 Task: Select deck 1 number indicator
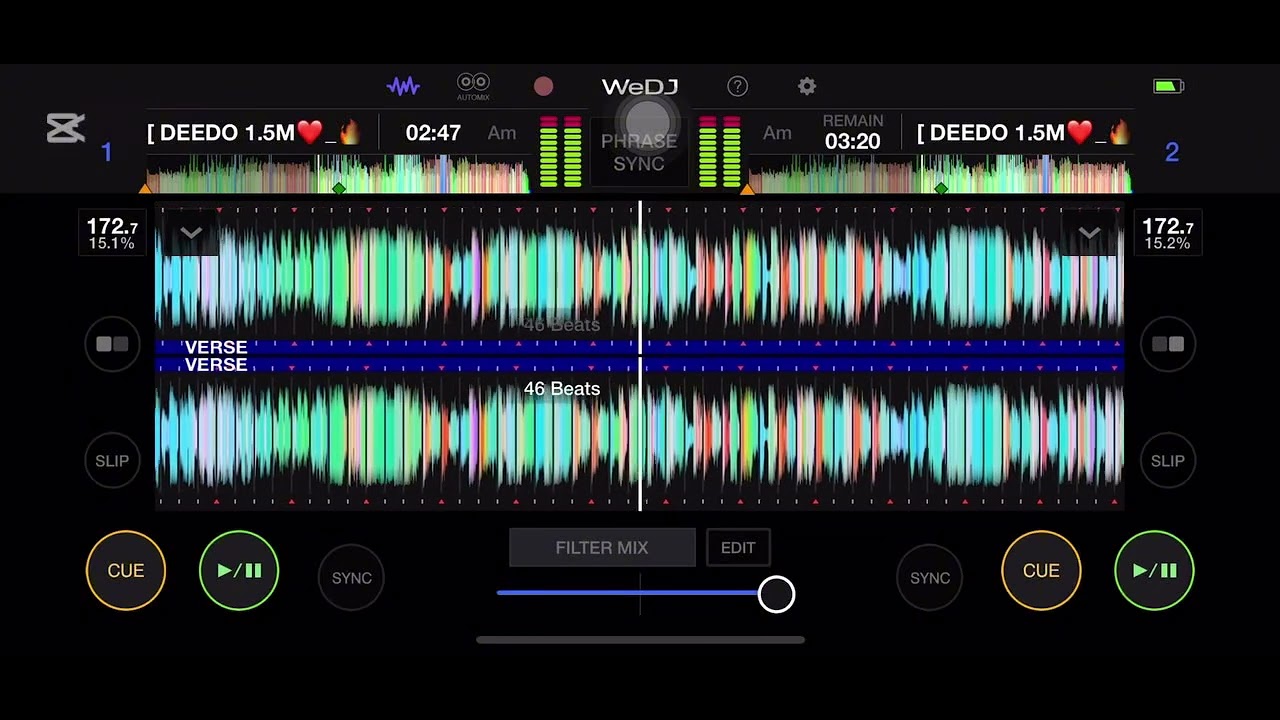point(107,152)
